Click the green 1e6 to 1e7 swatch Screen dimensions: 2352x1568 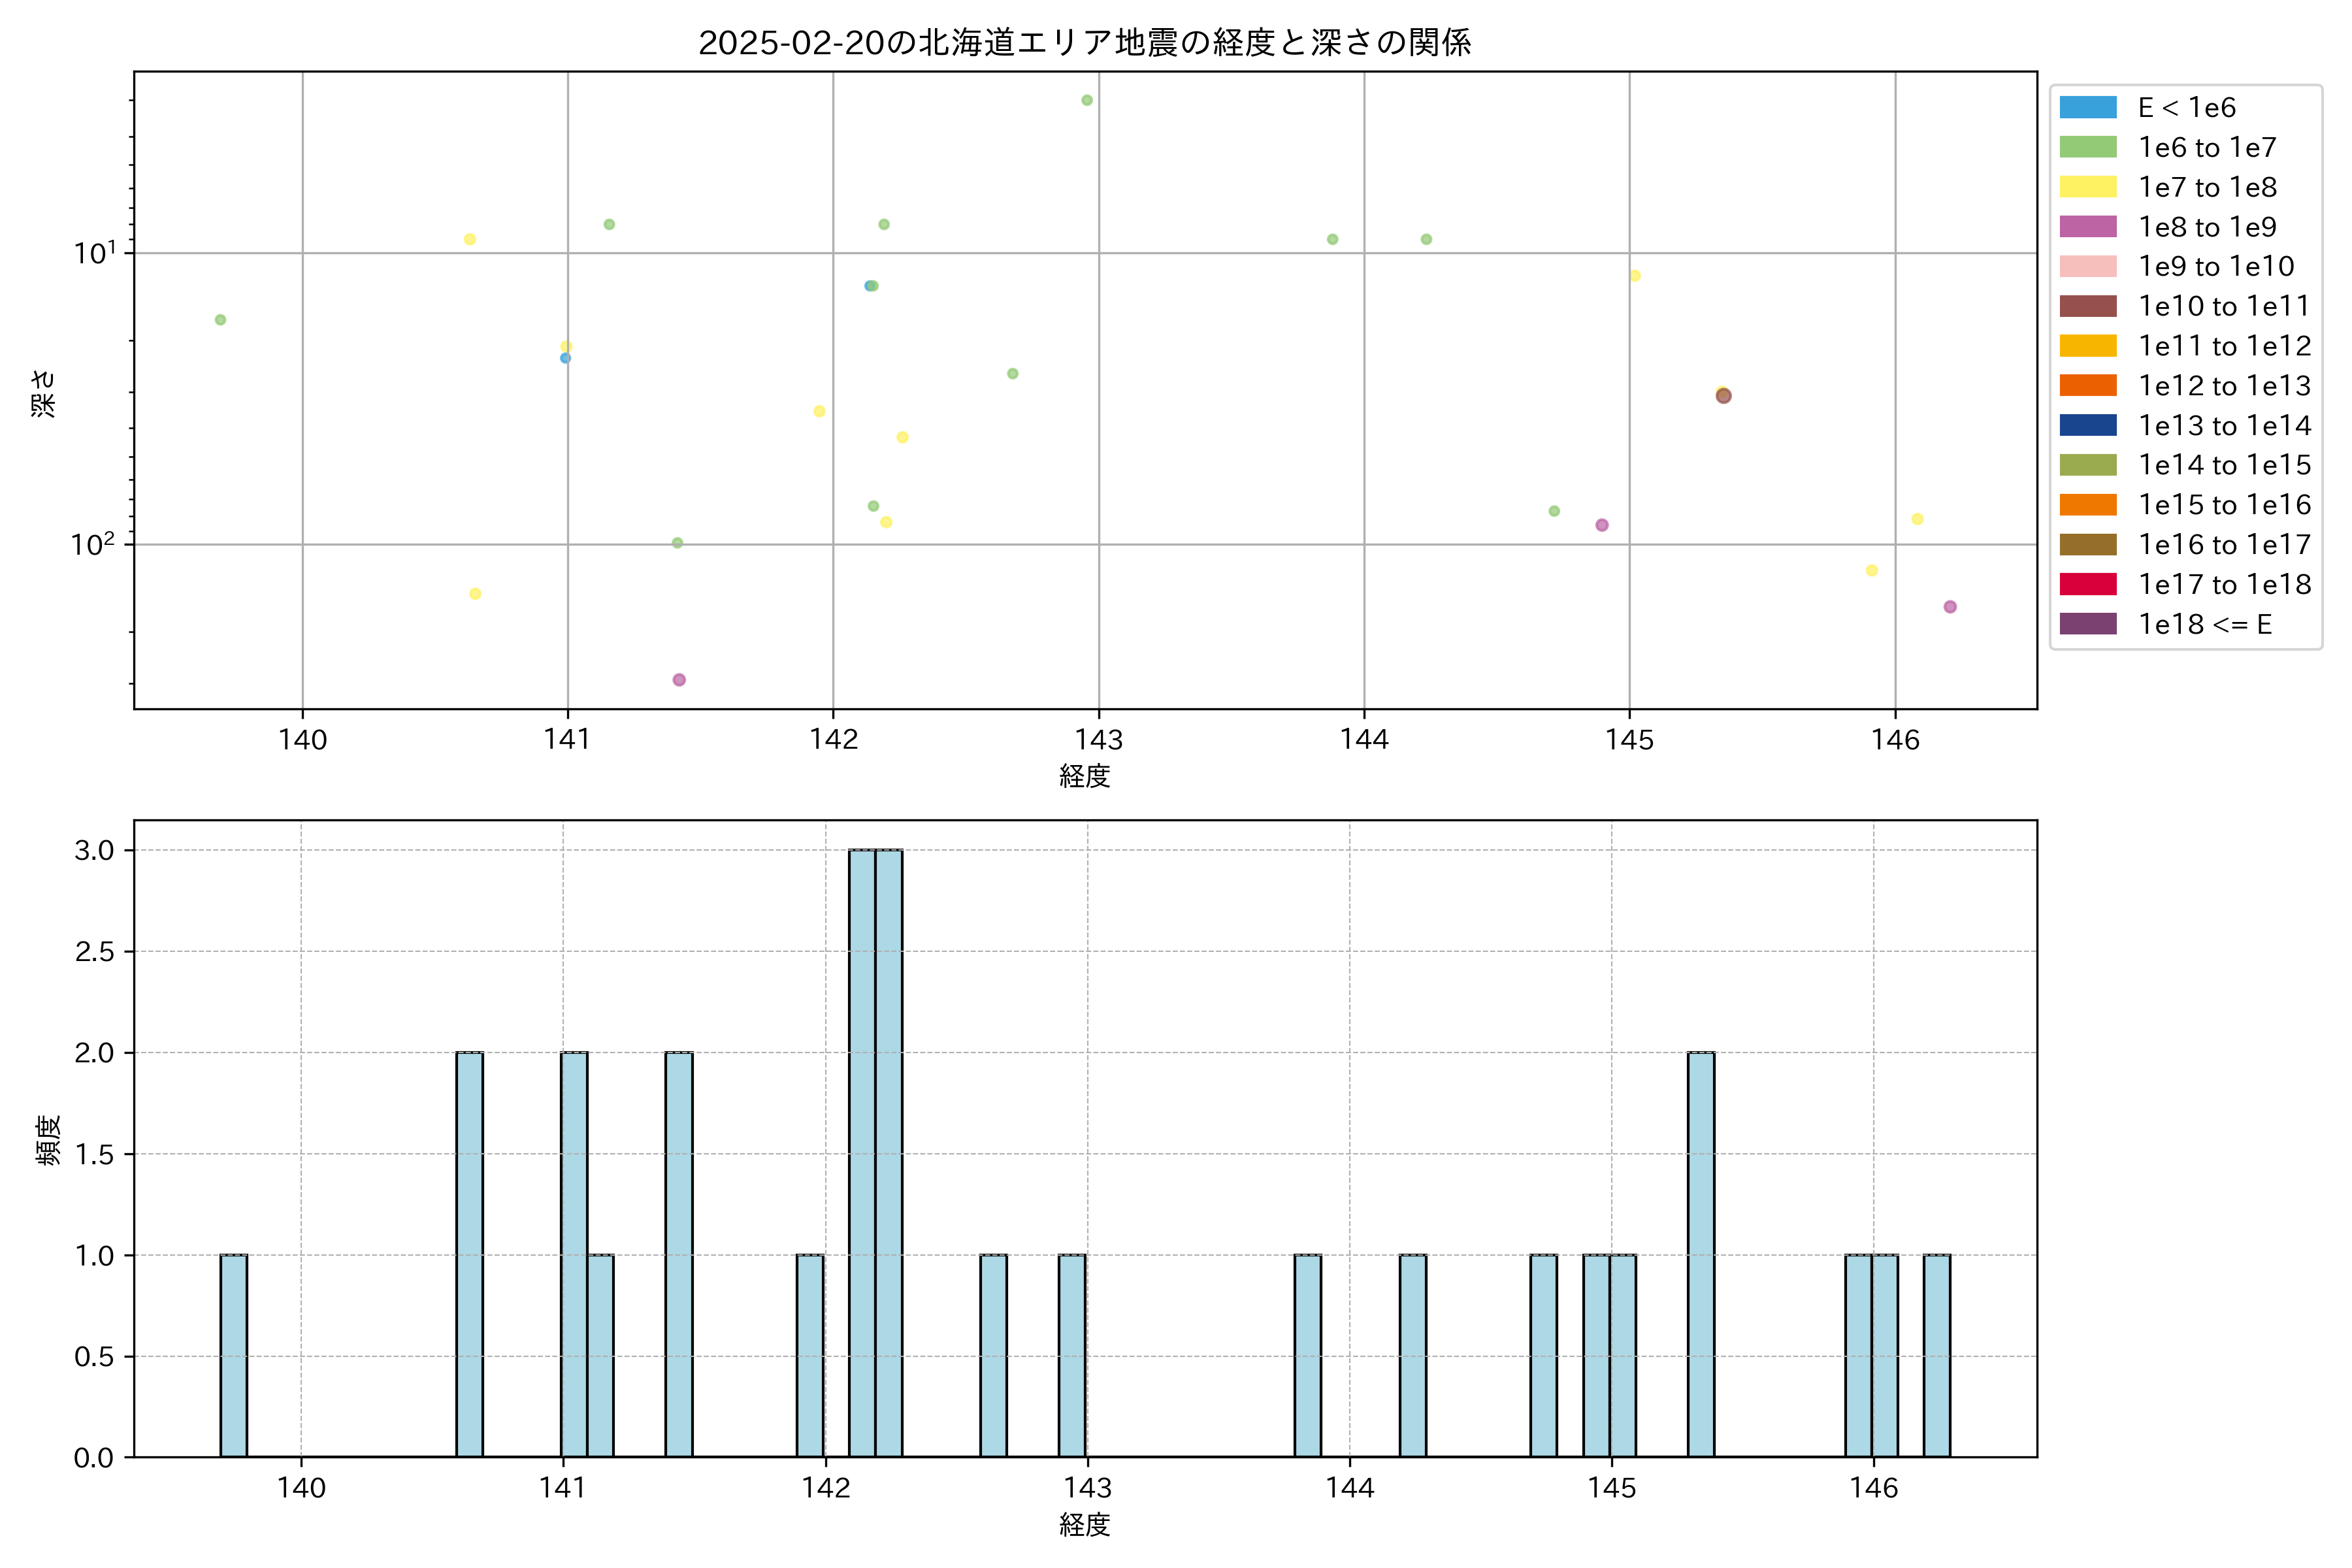(2087, 148)
